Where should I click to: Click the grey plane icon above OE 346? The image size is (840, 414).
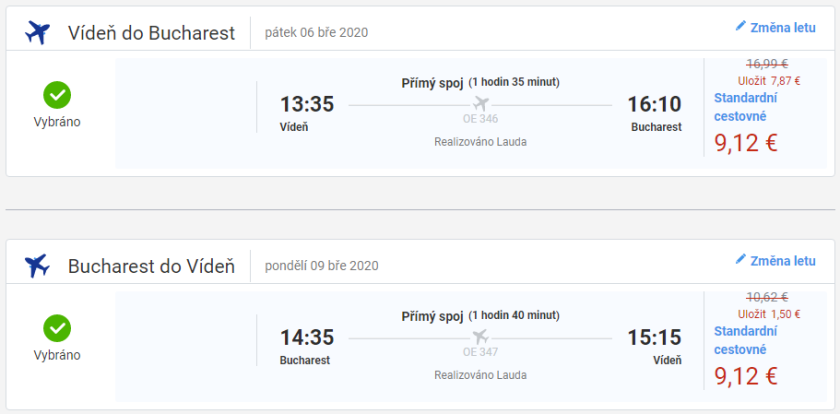point(481,103)
